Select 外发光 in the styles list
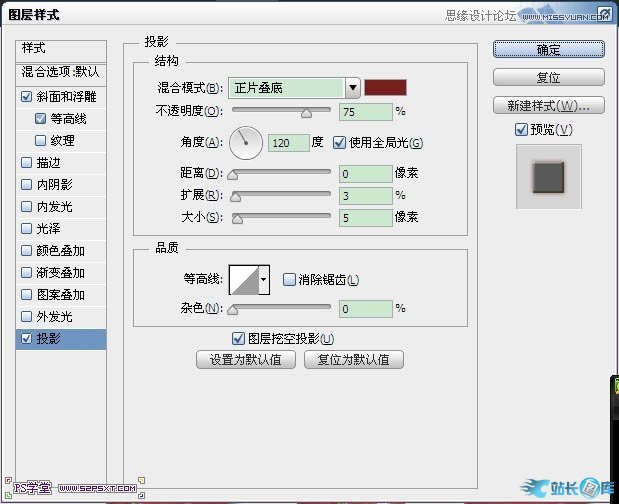 (54, 317)
